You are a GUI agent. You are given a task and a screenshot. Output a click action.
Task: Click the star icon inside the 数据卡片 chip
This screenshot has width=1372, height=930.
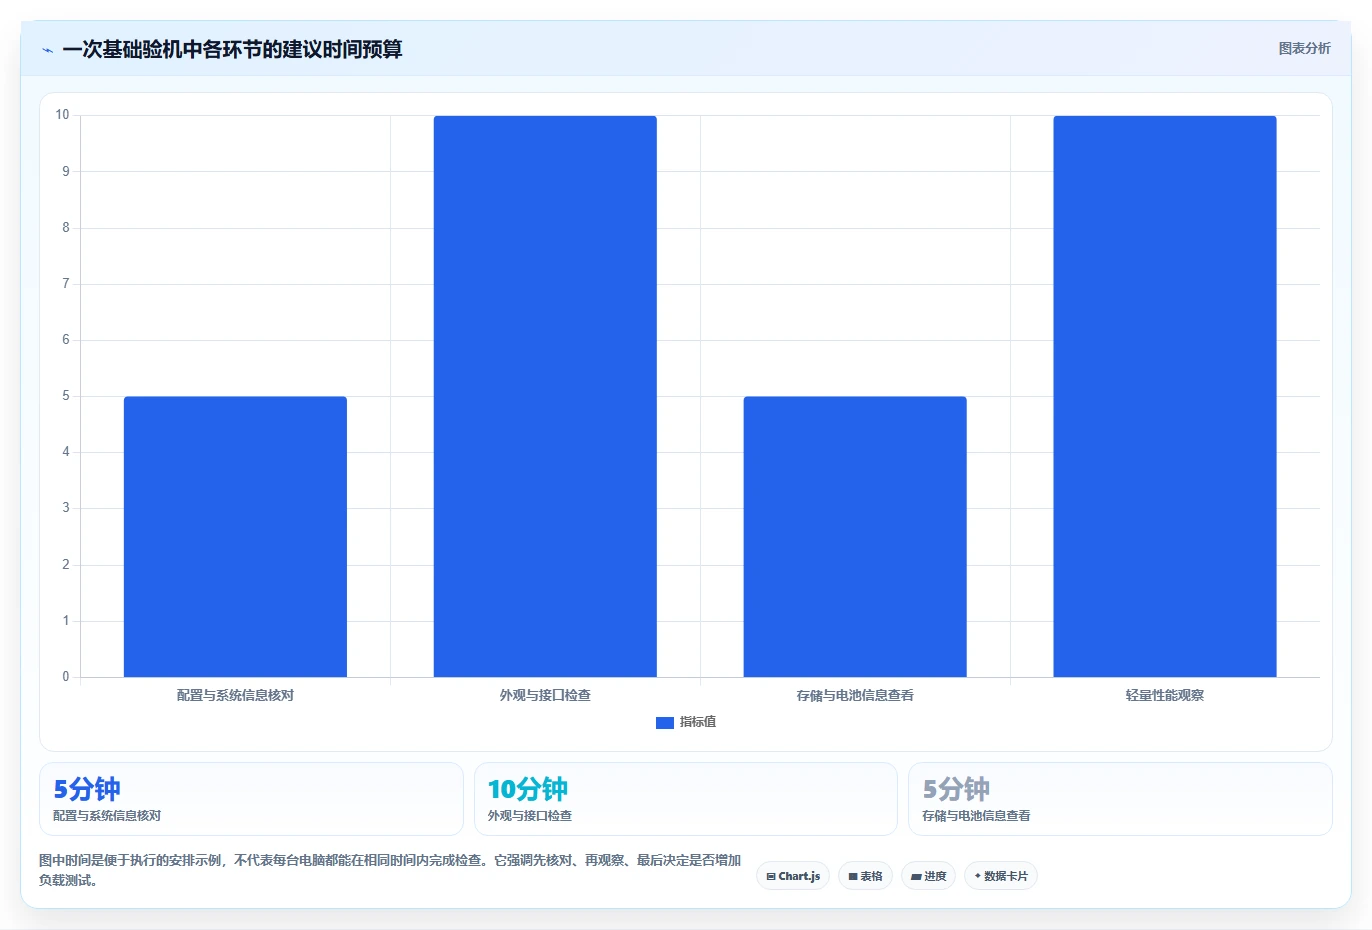click(978, 876)
